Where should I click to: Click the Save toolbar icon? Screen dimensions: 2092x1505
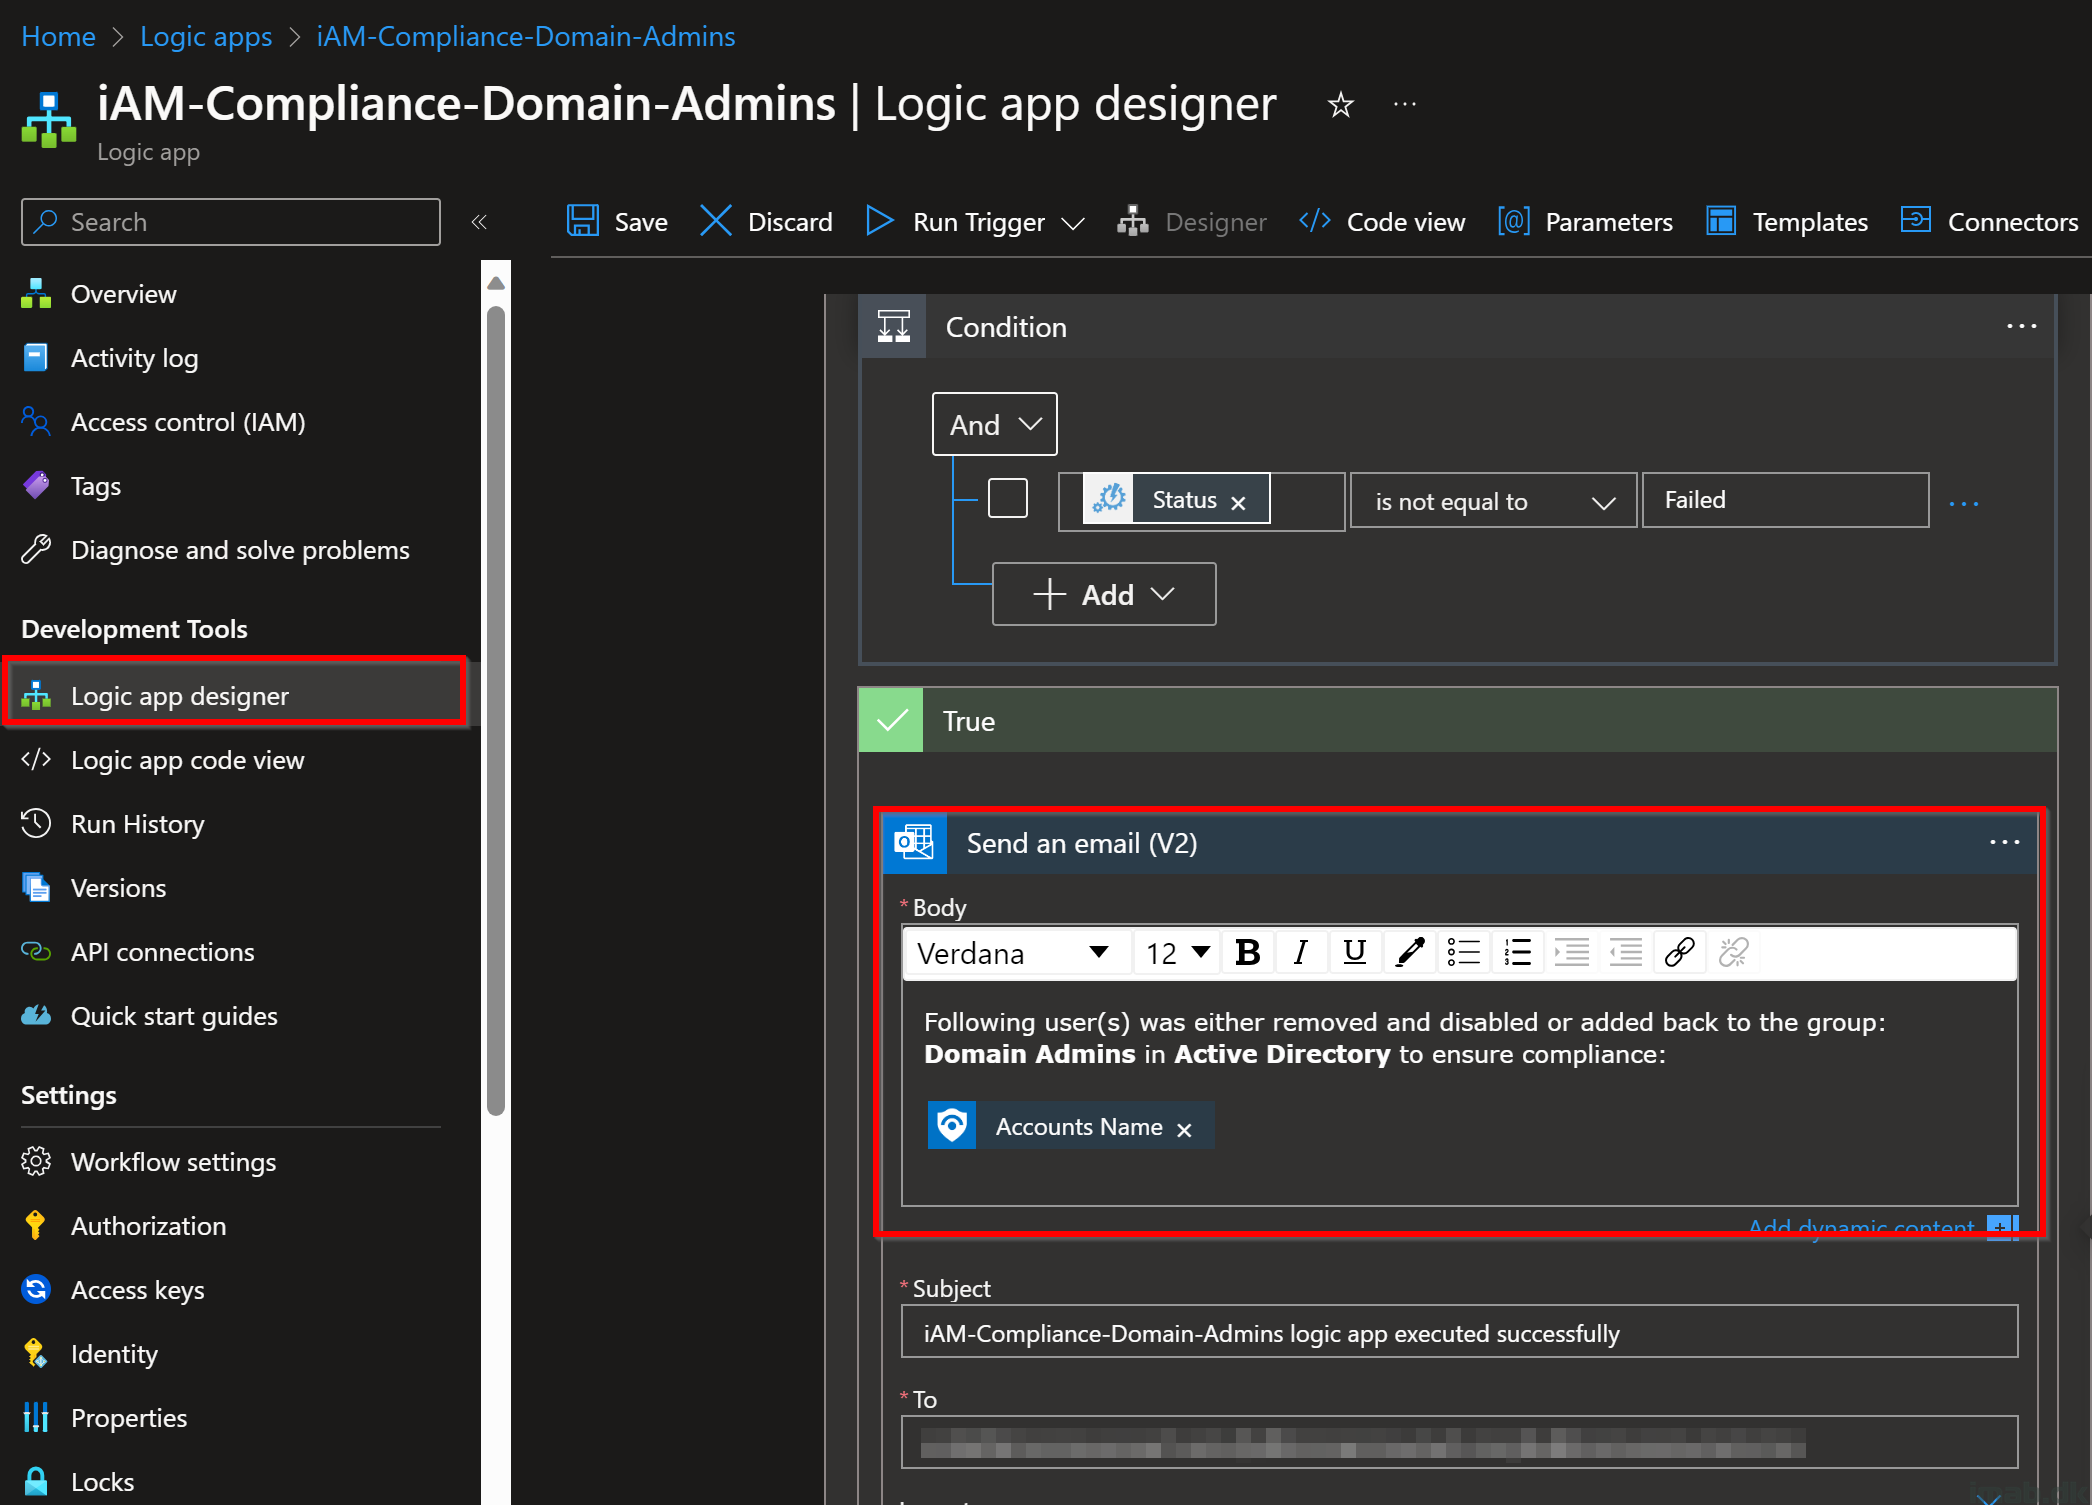[x=582, y=221]
